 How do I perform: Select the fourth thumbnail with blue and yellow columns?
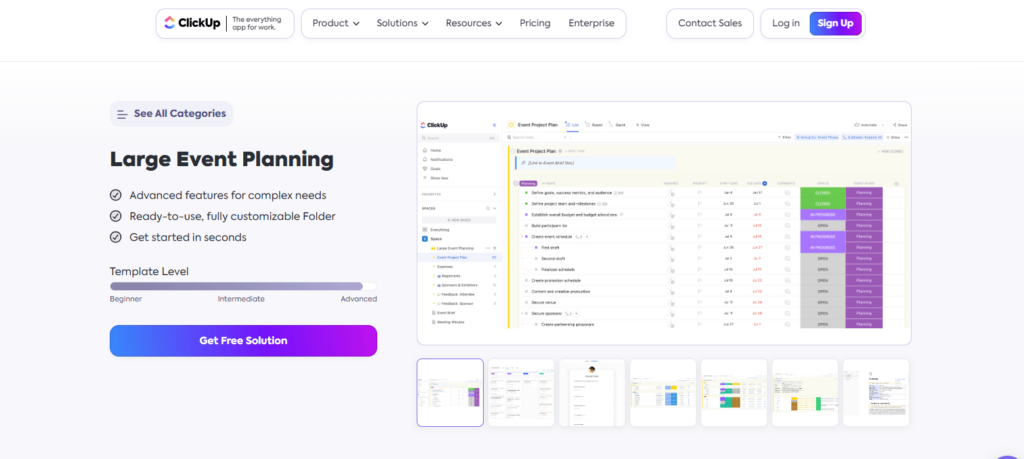[663, 392]
